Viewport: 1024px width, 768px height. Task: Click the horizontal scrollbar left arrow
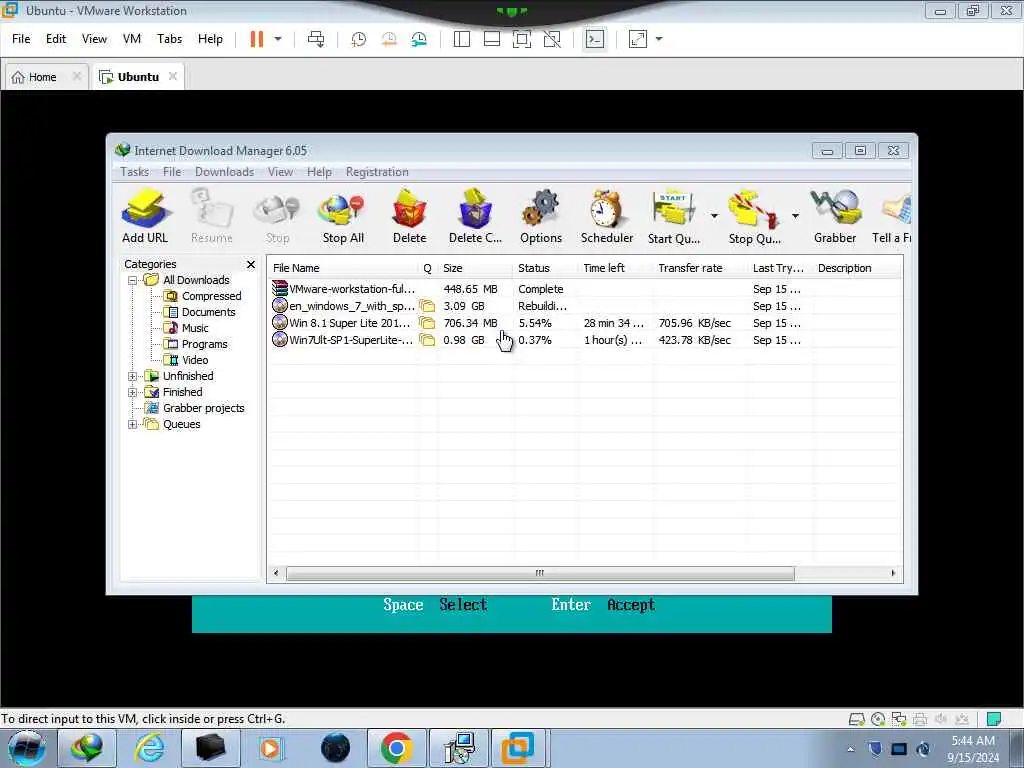276,573
